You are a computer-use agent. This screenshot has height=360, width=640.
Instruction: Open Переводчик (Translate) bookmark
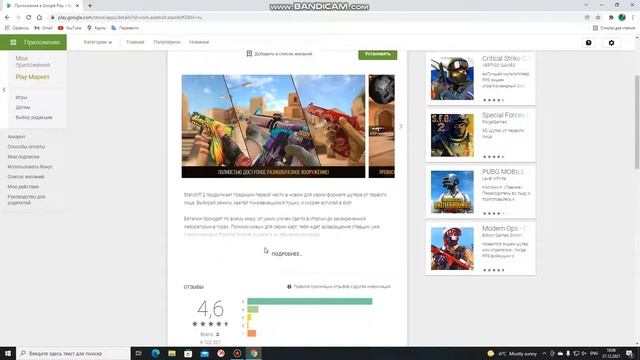125,28
